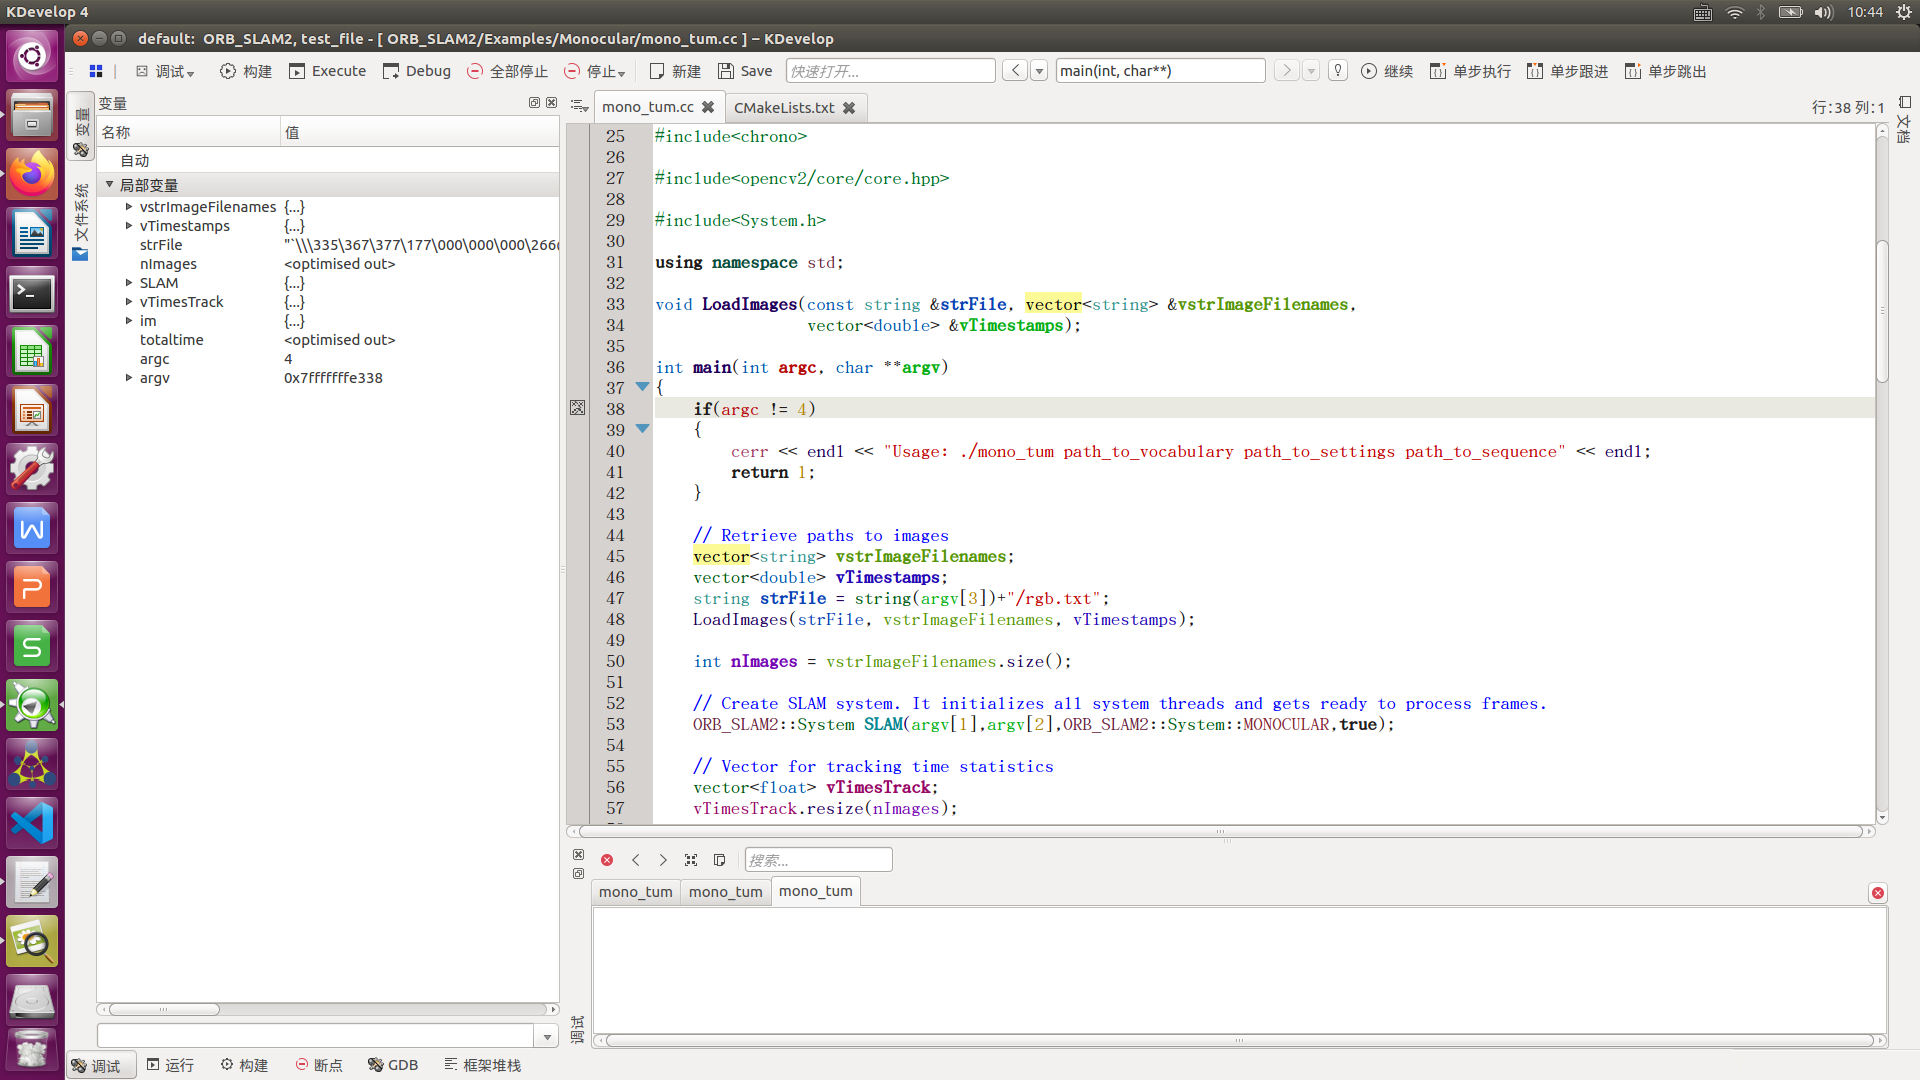The width and height of the screenshot is (1920, 1080).
Task: Open the back history dropdown arrow
Action: (1040, 71)
